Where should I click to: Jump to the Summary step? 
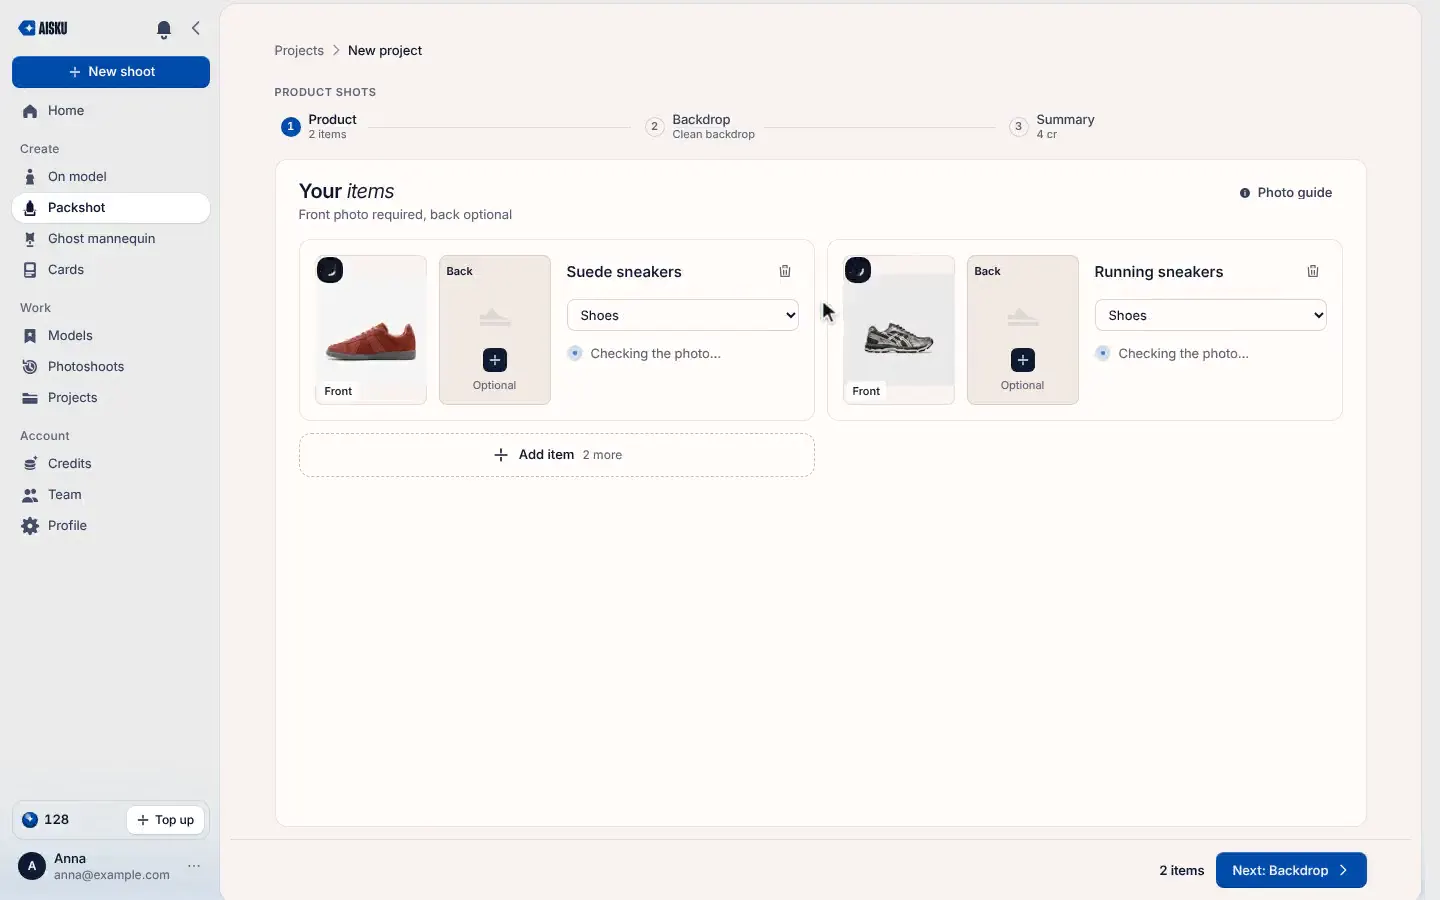click(1052, 126)
